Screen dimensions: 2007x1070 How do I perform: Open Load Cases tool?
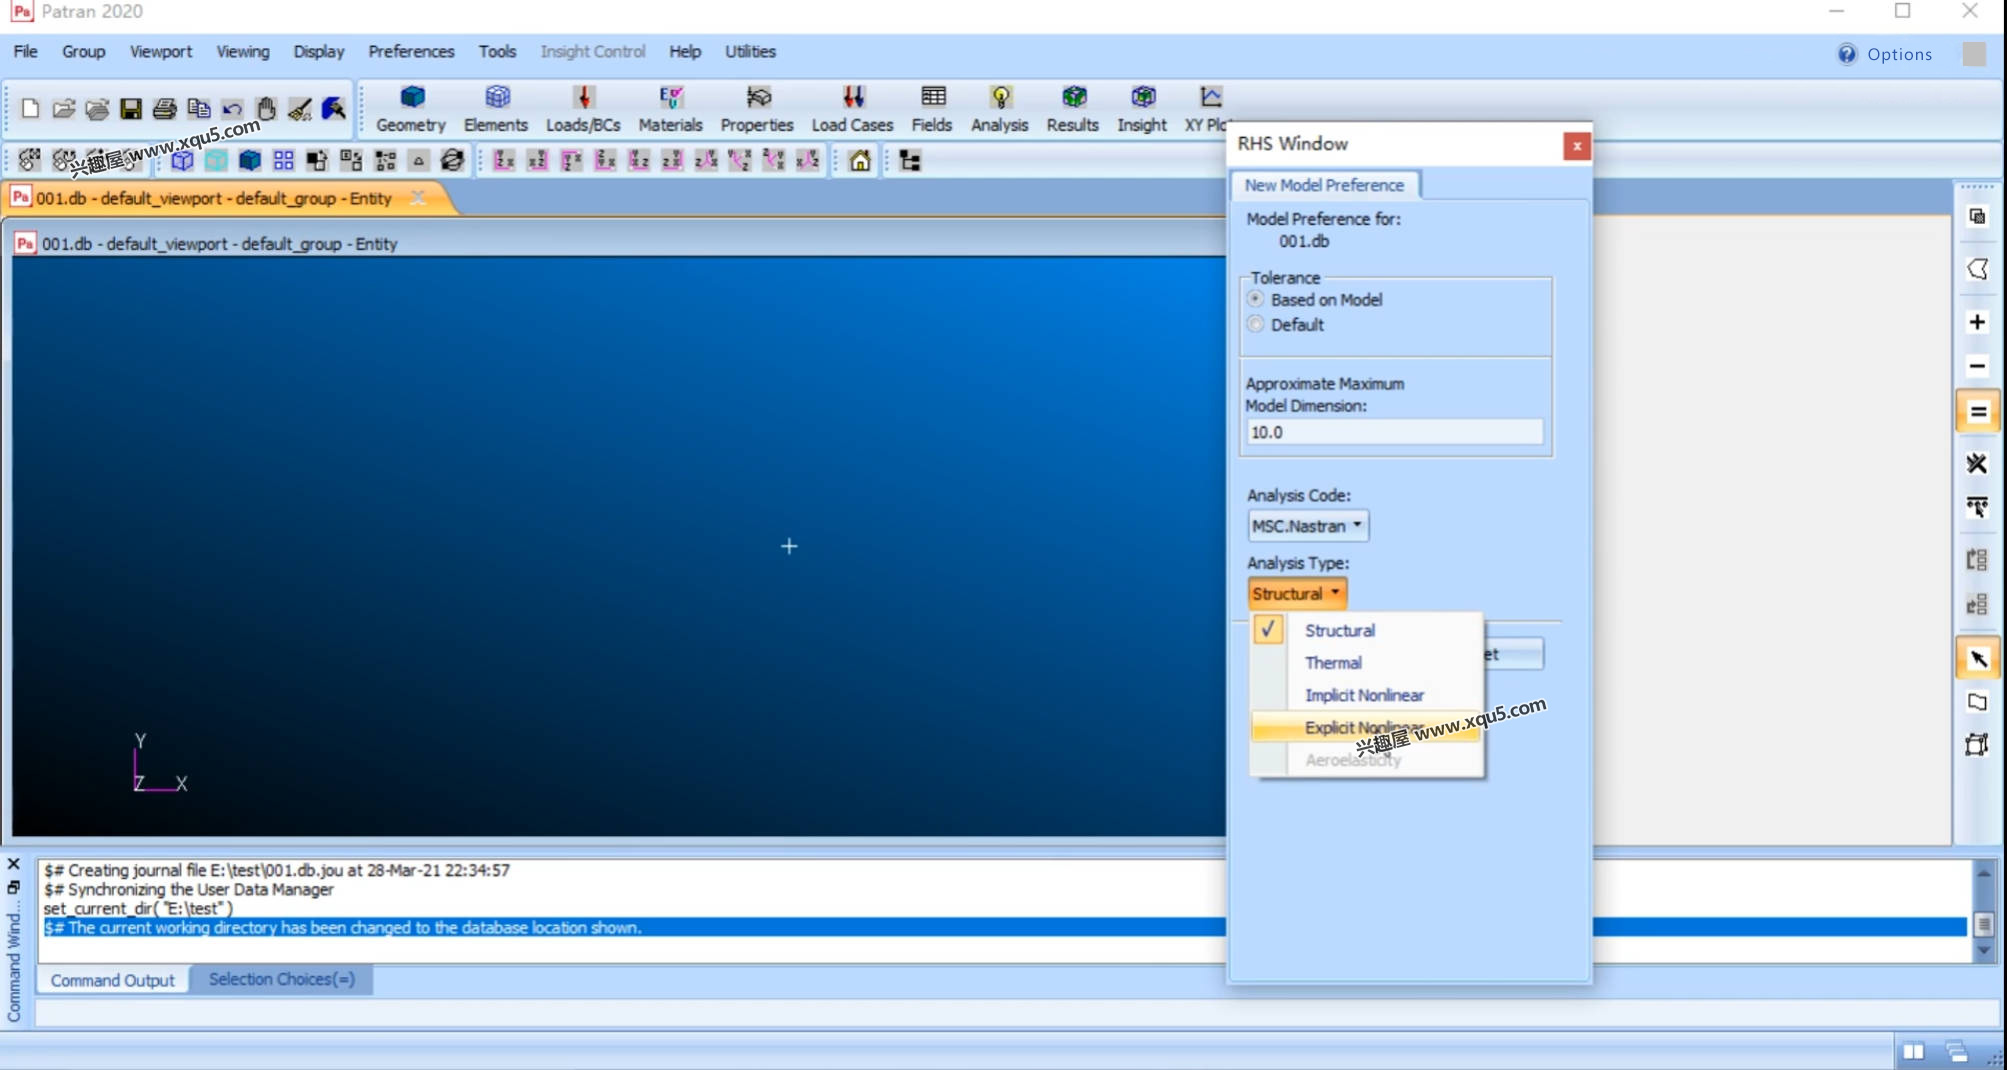click(852, 109)
